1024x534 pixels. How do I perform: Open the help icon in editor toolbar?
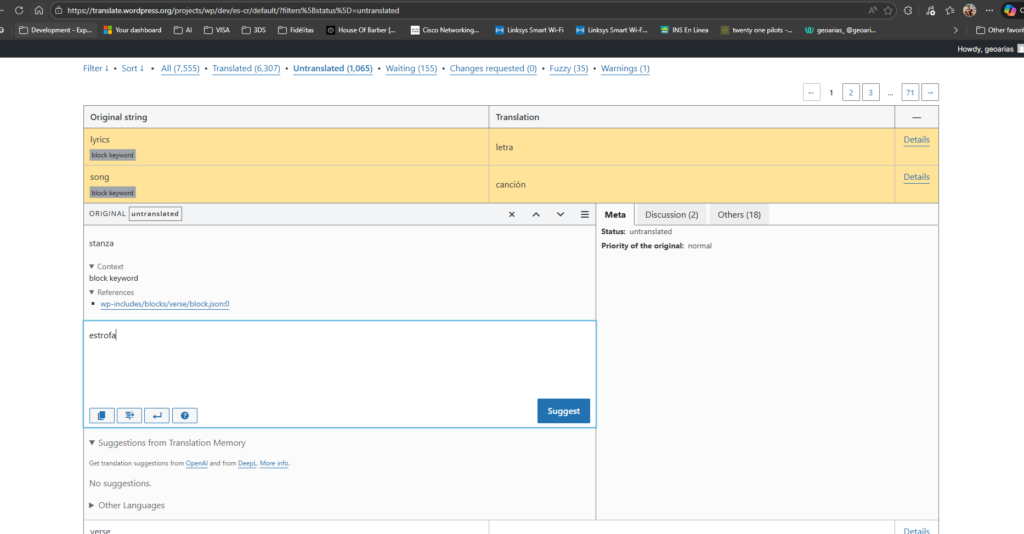(185, 415)
